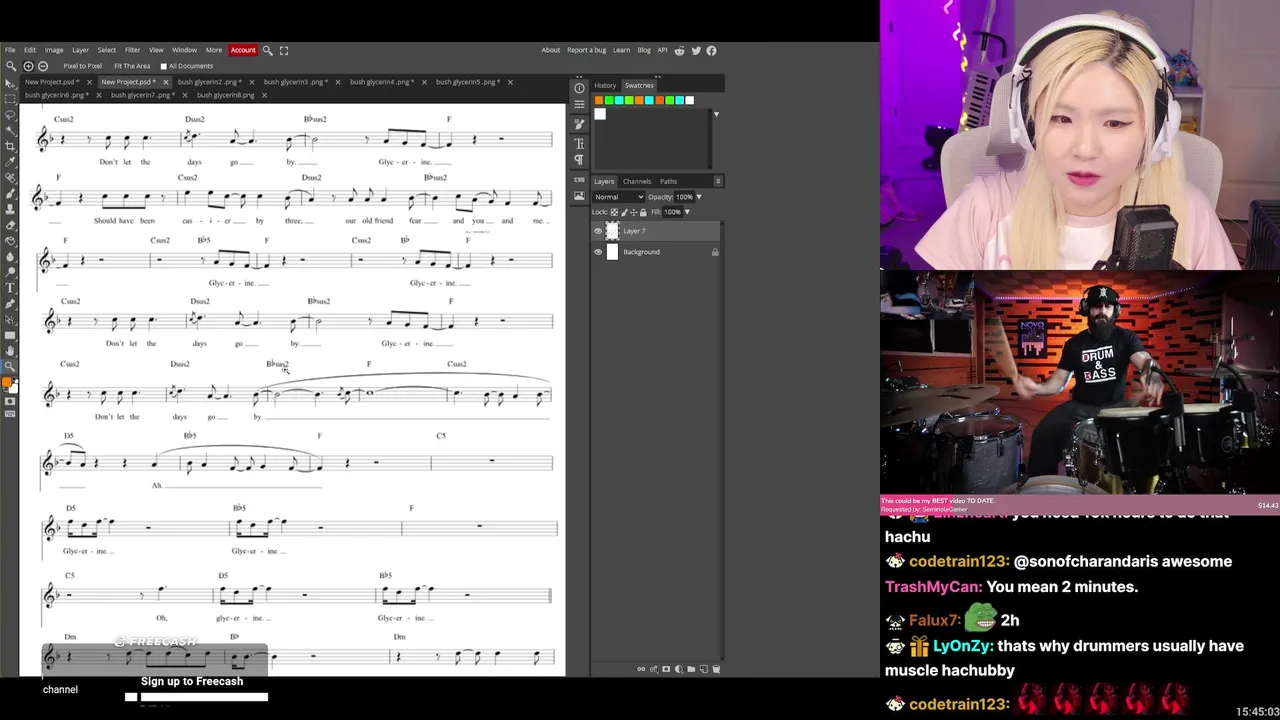
Task: Toggle lock all padlock icon
Action: tap(643, 212)
